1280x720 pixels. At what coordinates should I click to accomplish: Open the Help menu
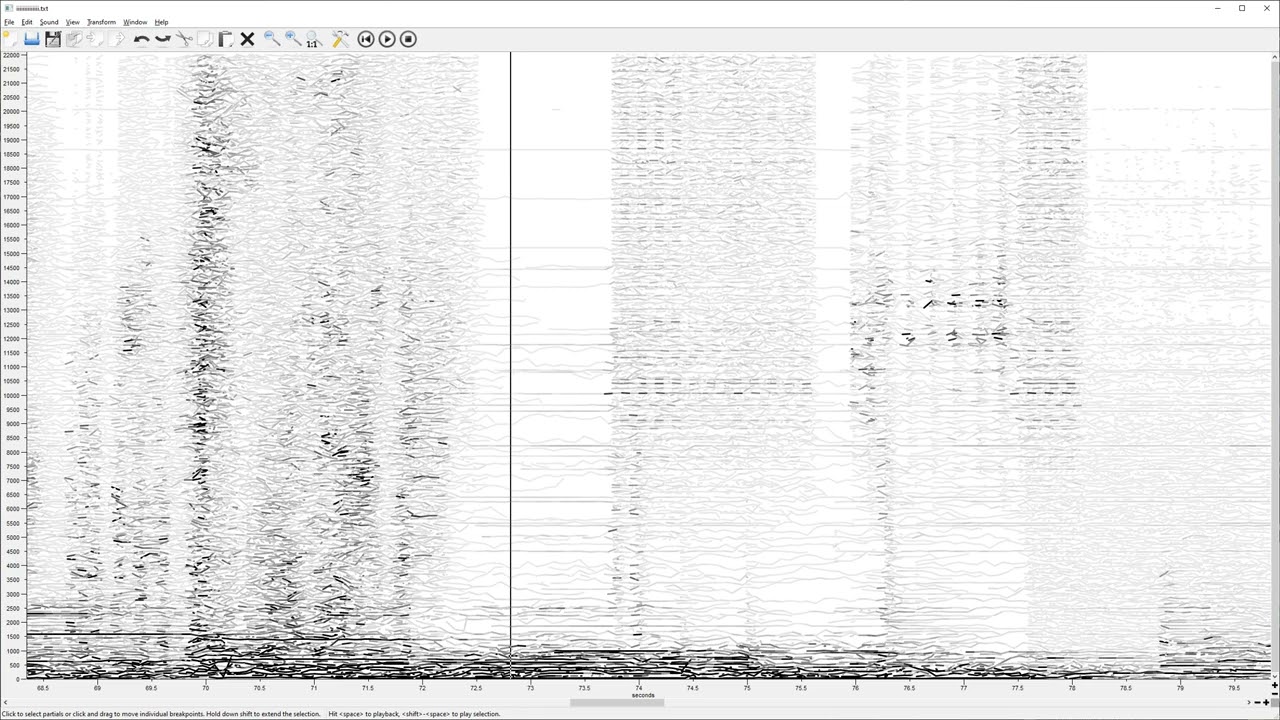161,22
